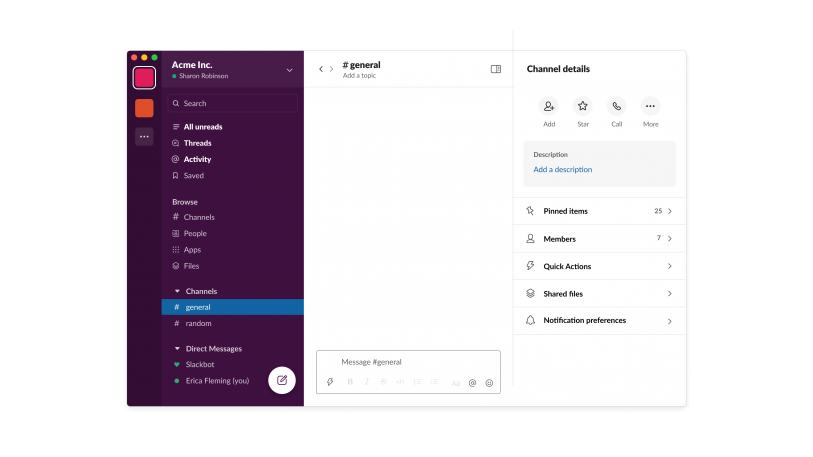
Task: Start a call with the Call icon
Action: pyautogui.click(x=616, y=106)
